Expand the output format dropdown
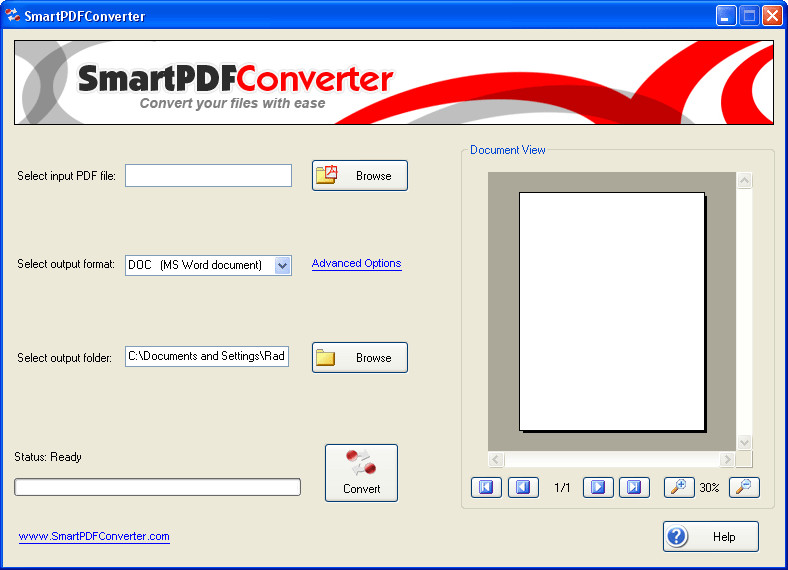 (x=282, y=265)
